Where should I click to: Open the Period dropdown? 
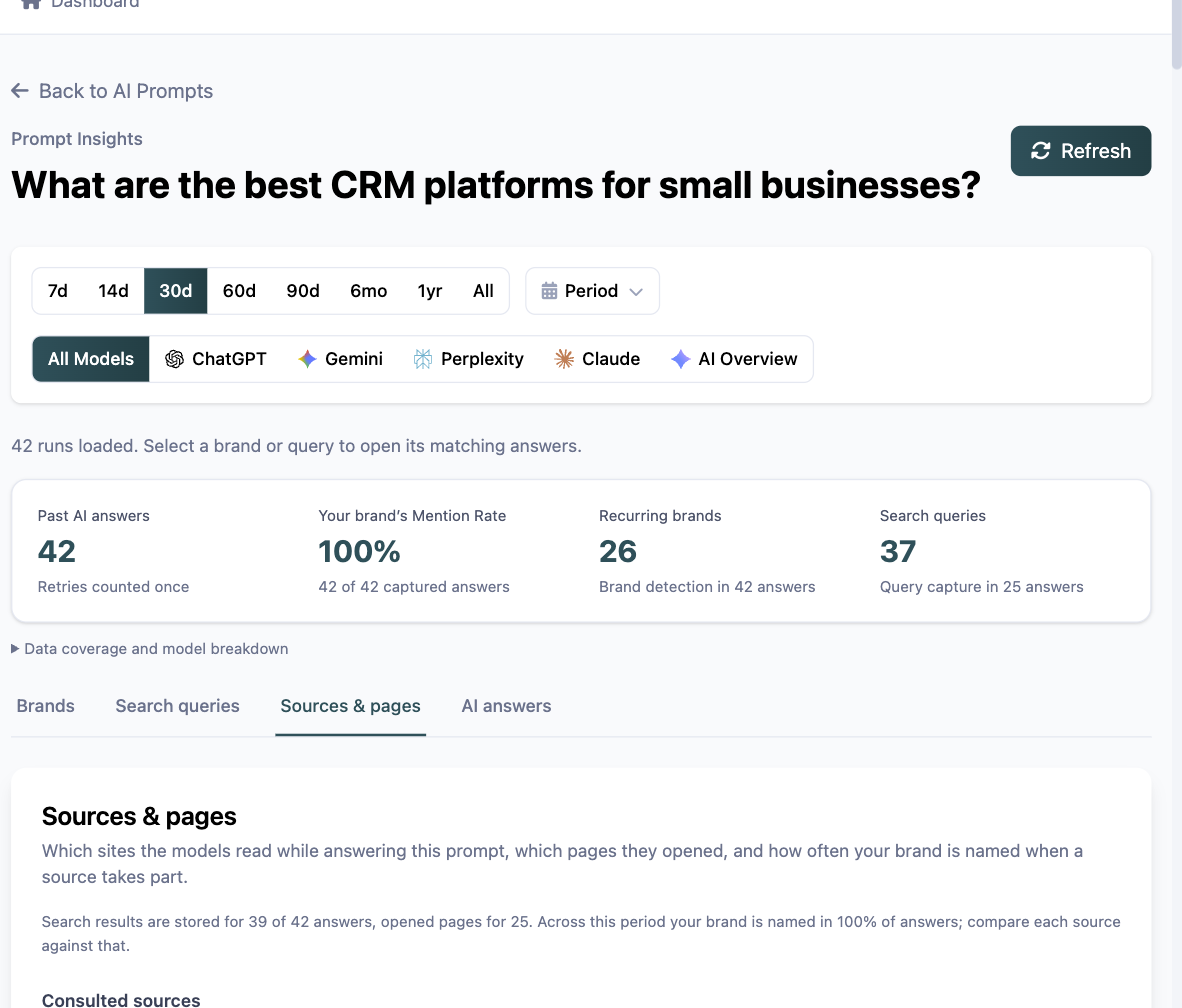click(x=592, y=291)
